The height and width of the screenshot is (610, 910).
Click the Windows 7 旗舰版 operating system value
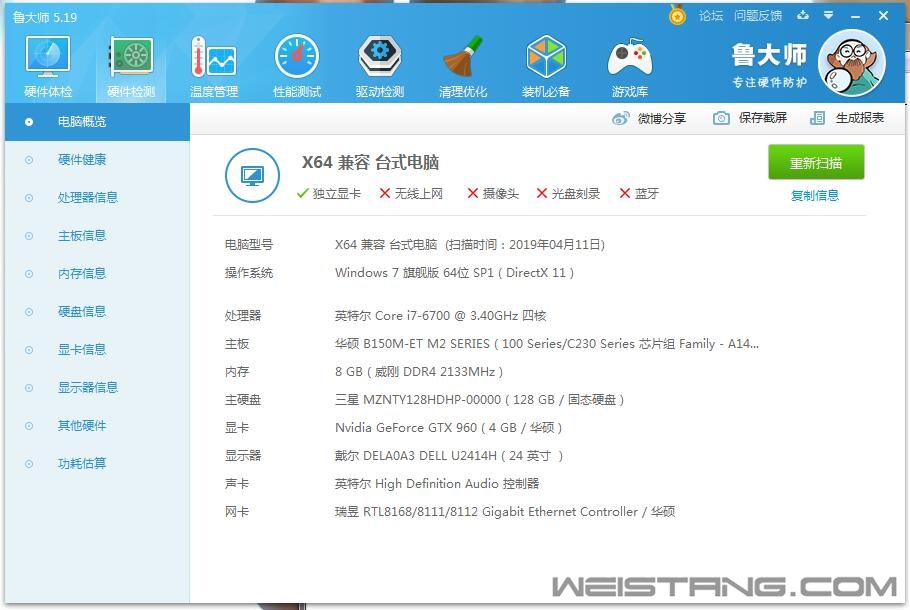pos(454,273)
